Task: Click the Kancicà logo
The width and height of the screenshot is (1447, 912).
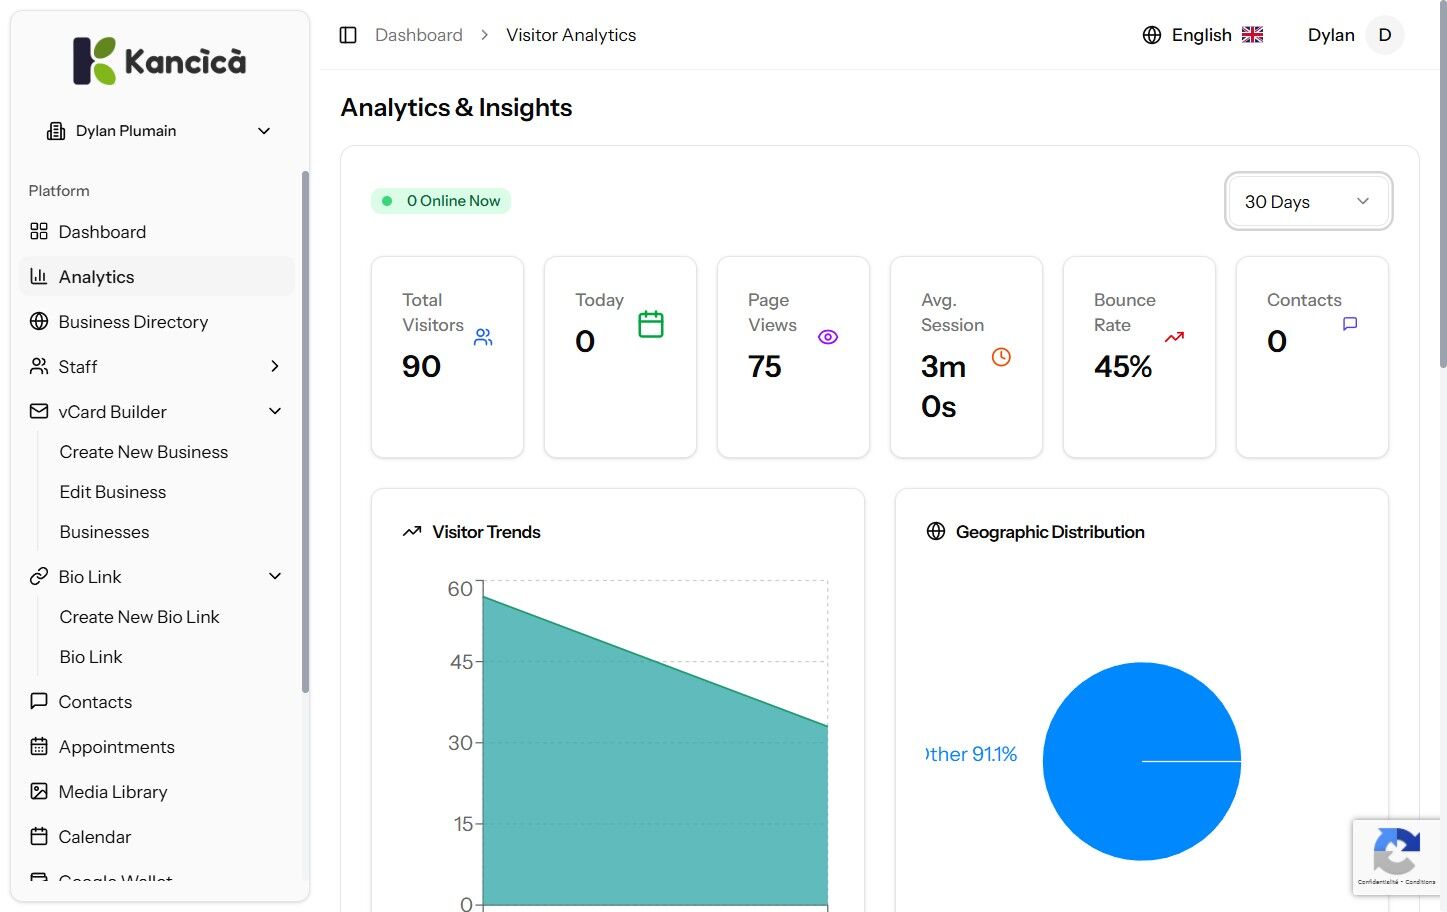Action: 160,61
